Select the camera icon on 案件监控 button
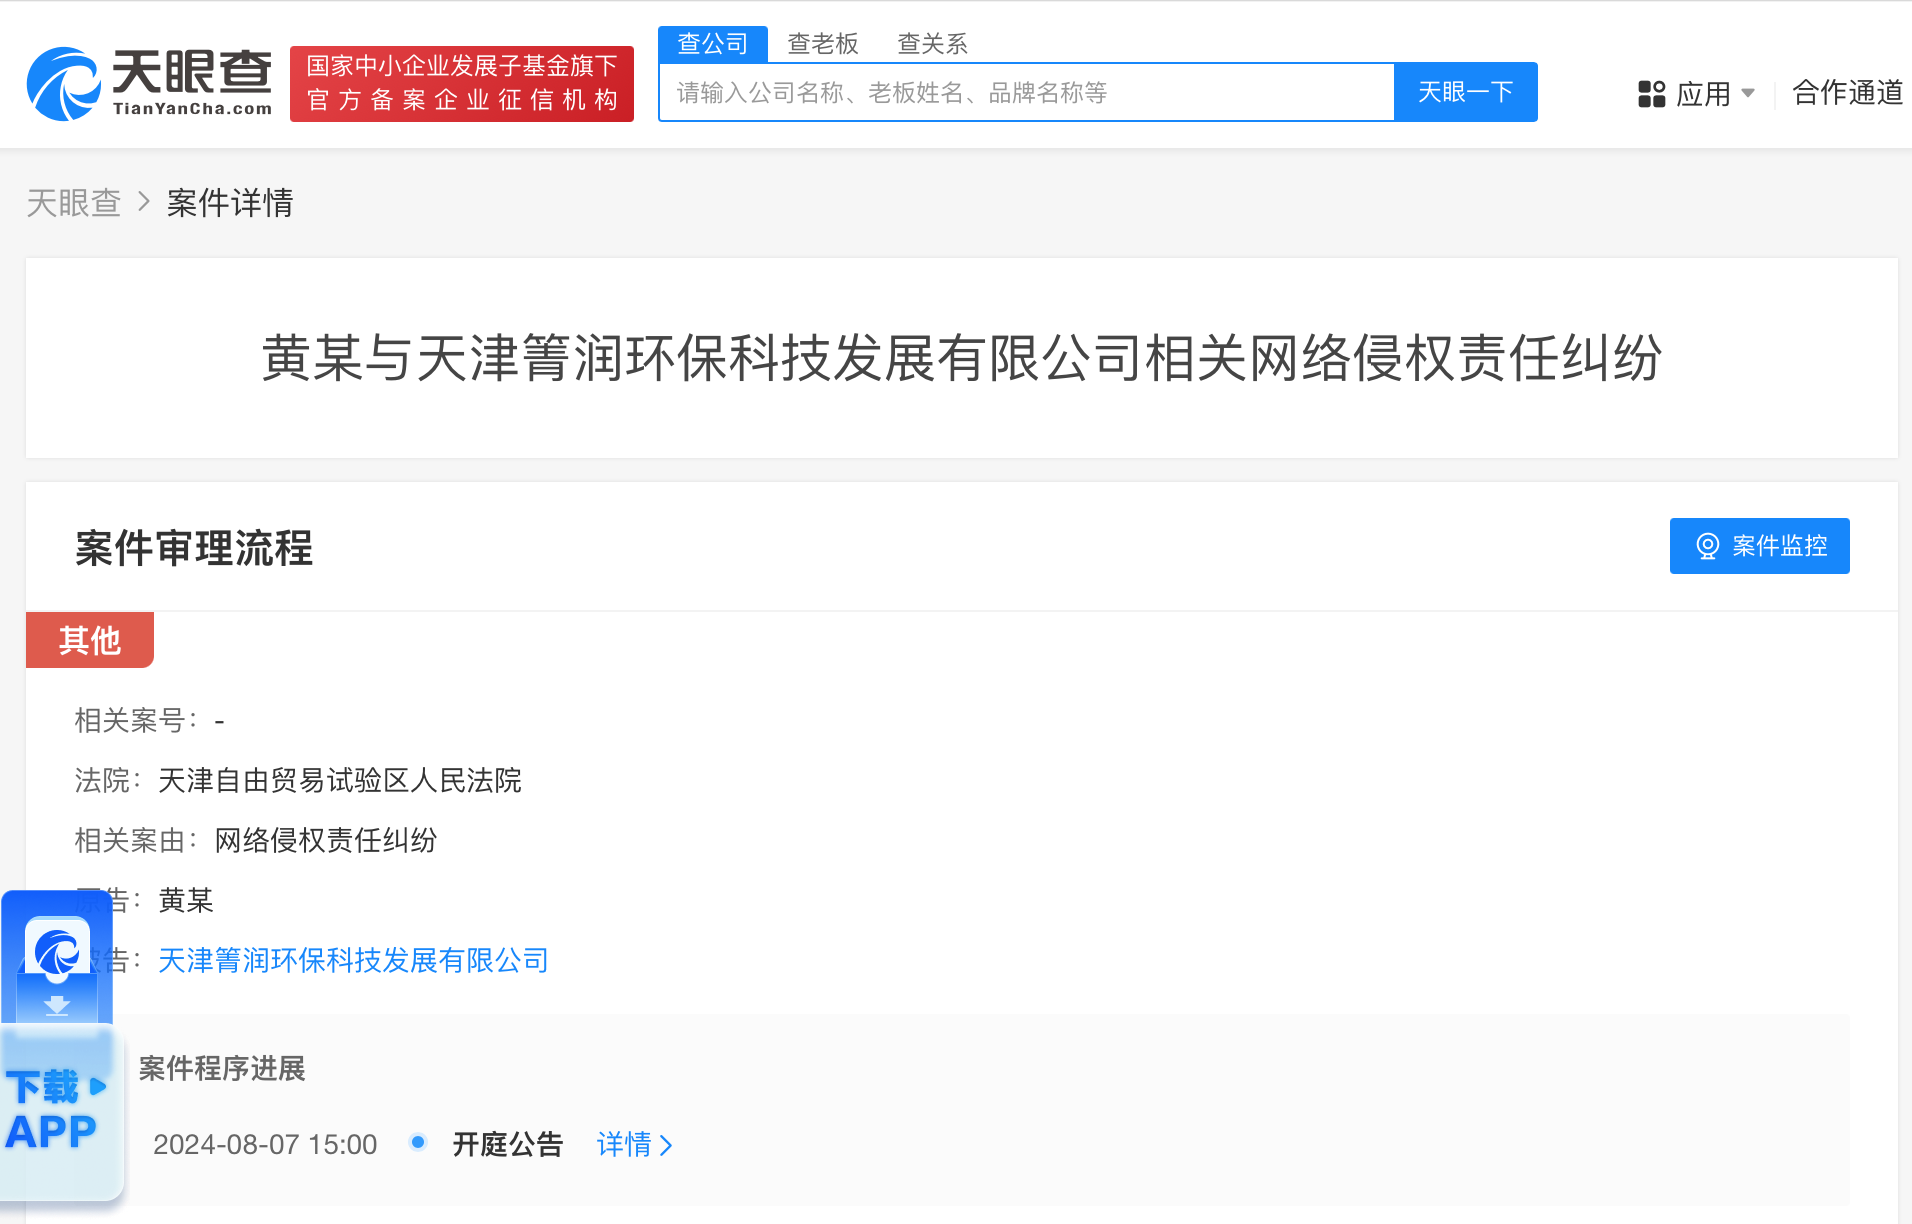 [x=1707, y=546]
